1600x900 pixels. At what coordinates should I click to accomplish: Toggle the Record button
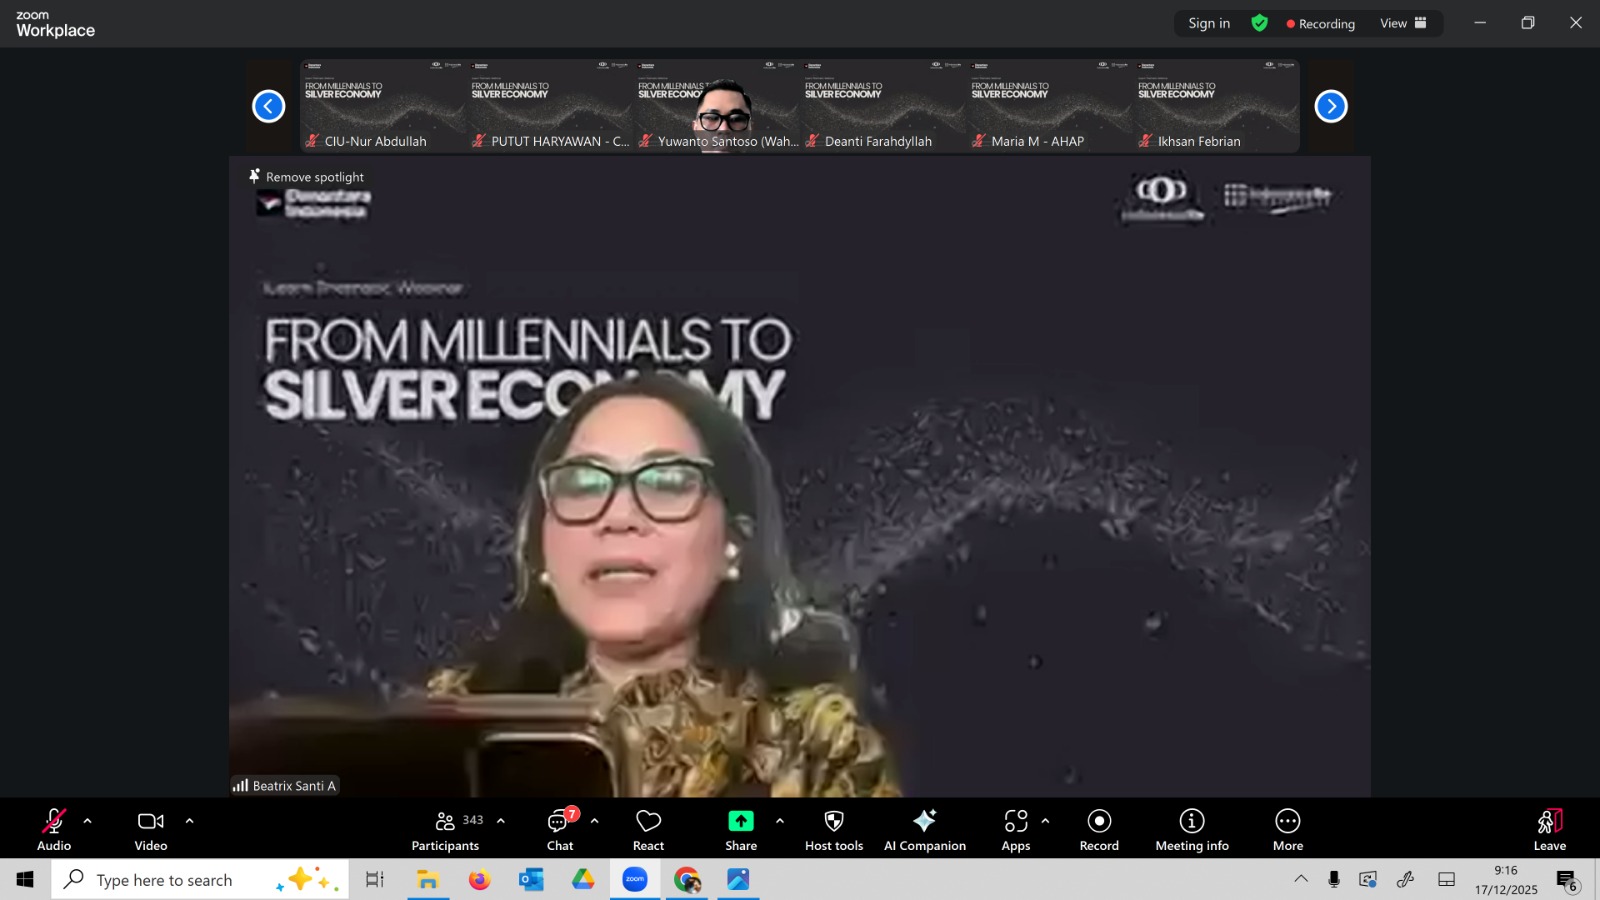point(1099,830)
